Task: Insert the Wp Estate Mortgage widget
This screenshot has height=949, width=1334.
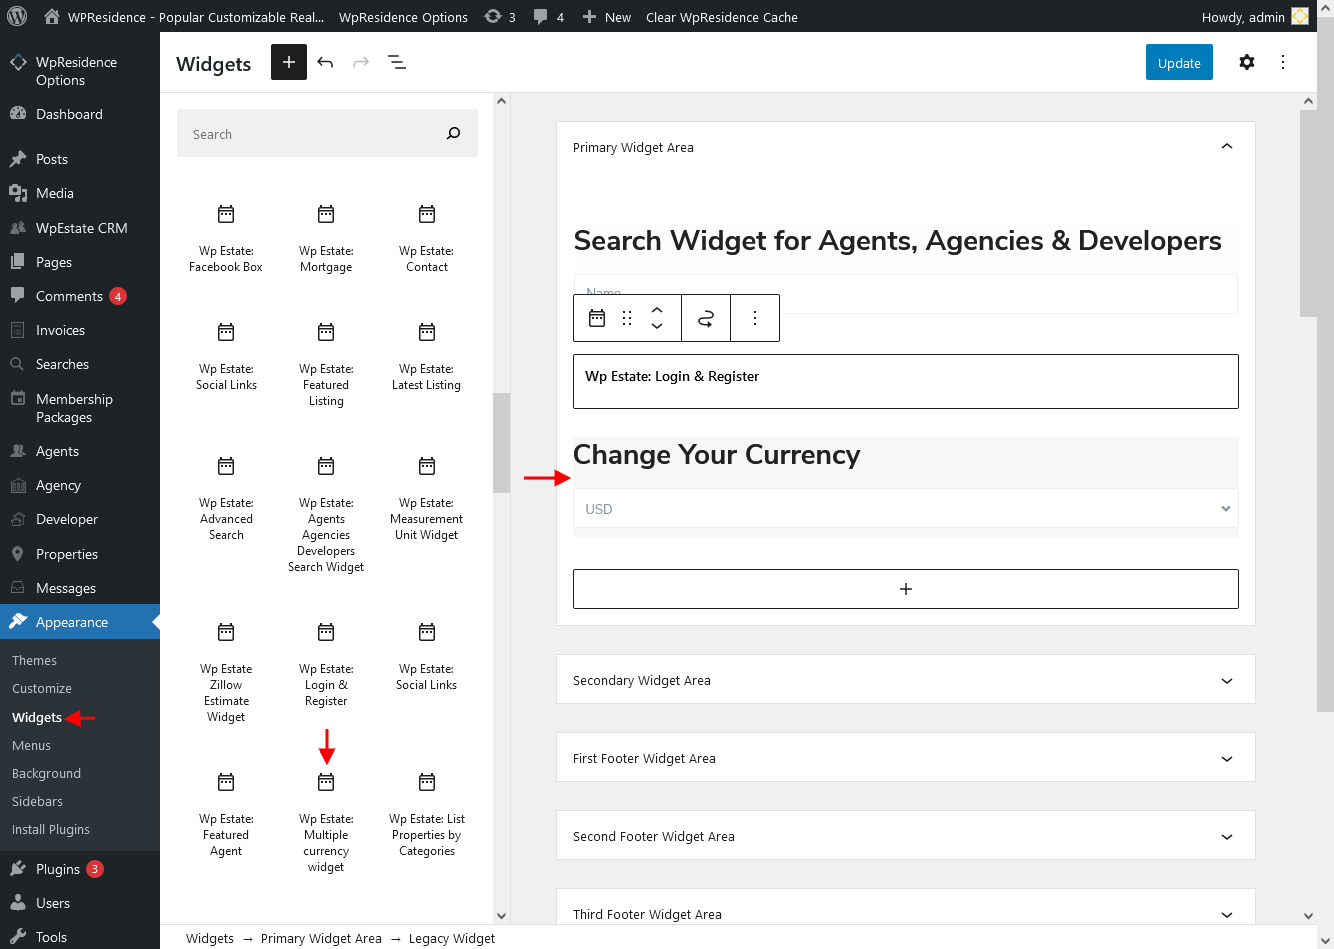Action: [326, 238]
